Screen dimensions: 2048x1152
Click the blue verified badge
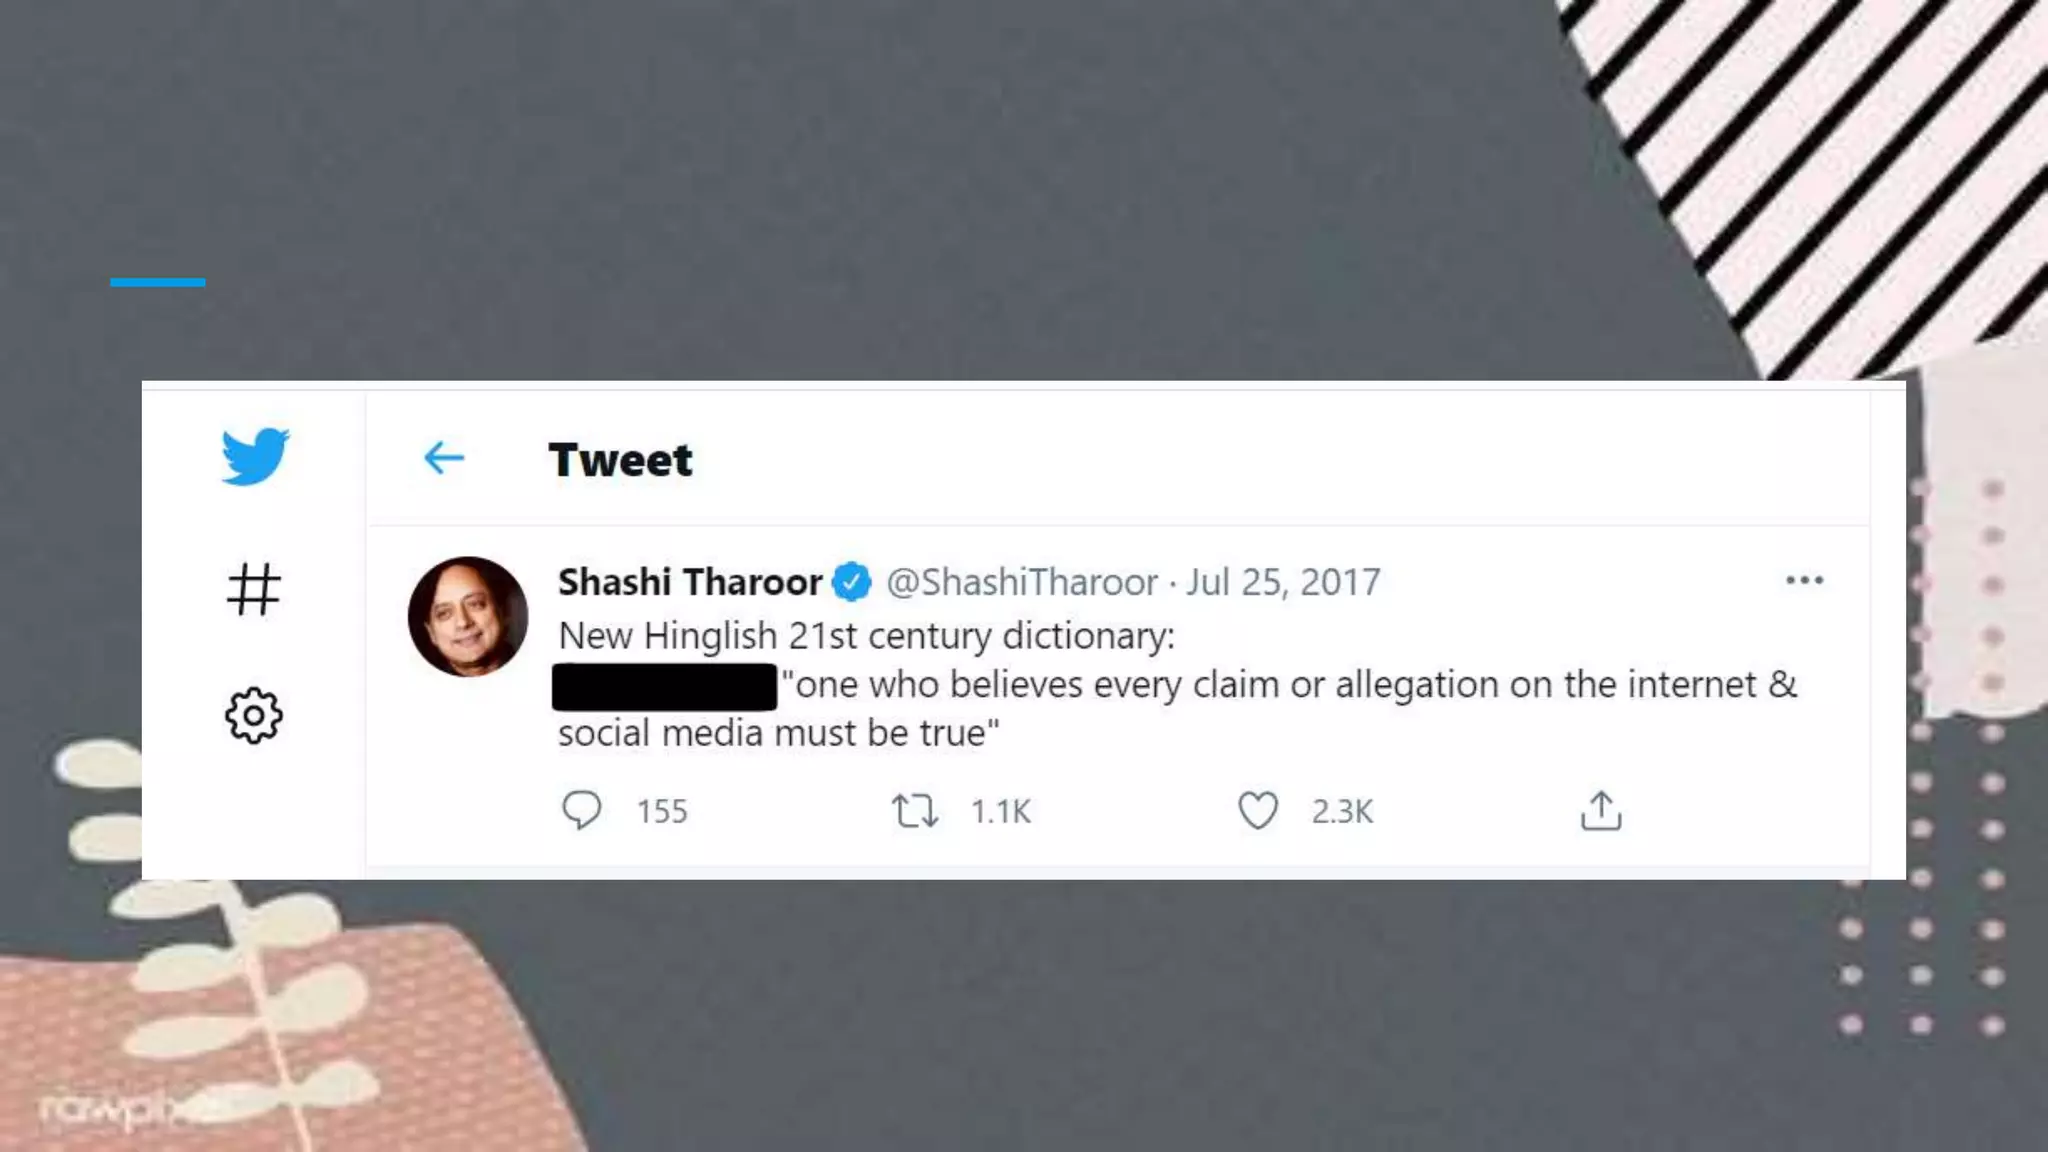(x=852, y=582)
